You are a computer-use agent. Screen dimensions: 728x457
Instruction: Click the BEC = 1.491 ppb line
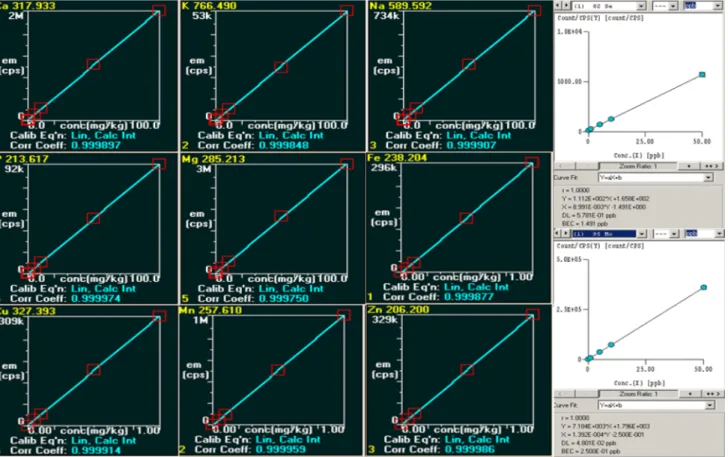coord(585,223)
